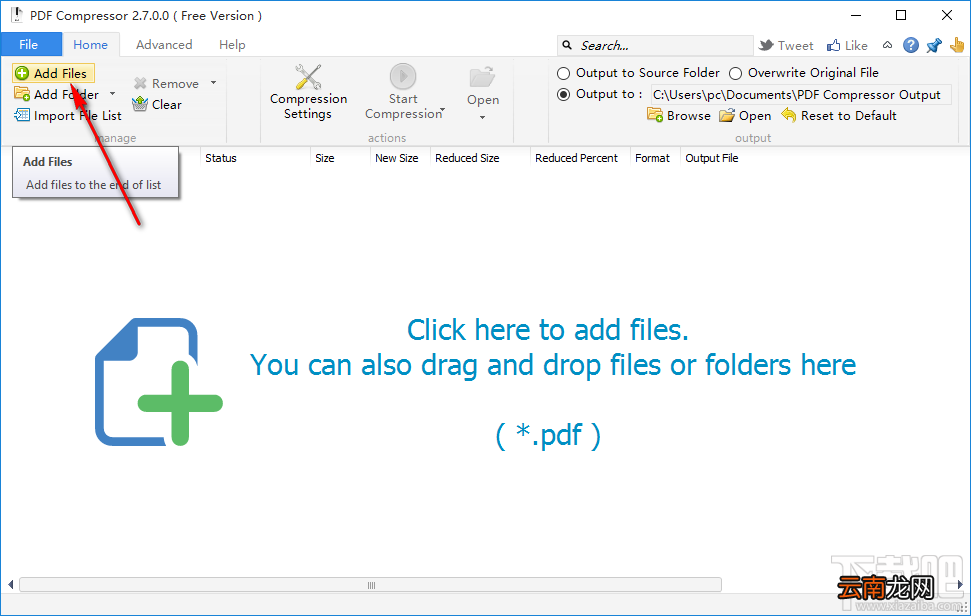Select the Output to radio button
The width and height of the screenshot is (971, 616).
click(563, 95)
